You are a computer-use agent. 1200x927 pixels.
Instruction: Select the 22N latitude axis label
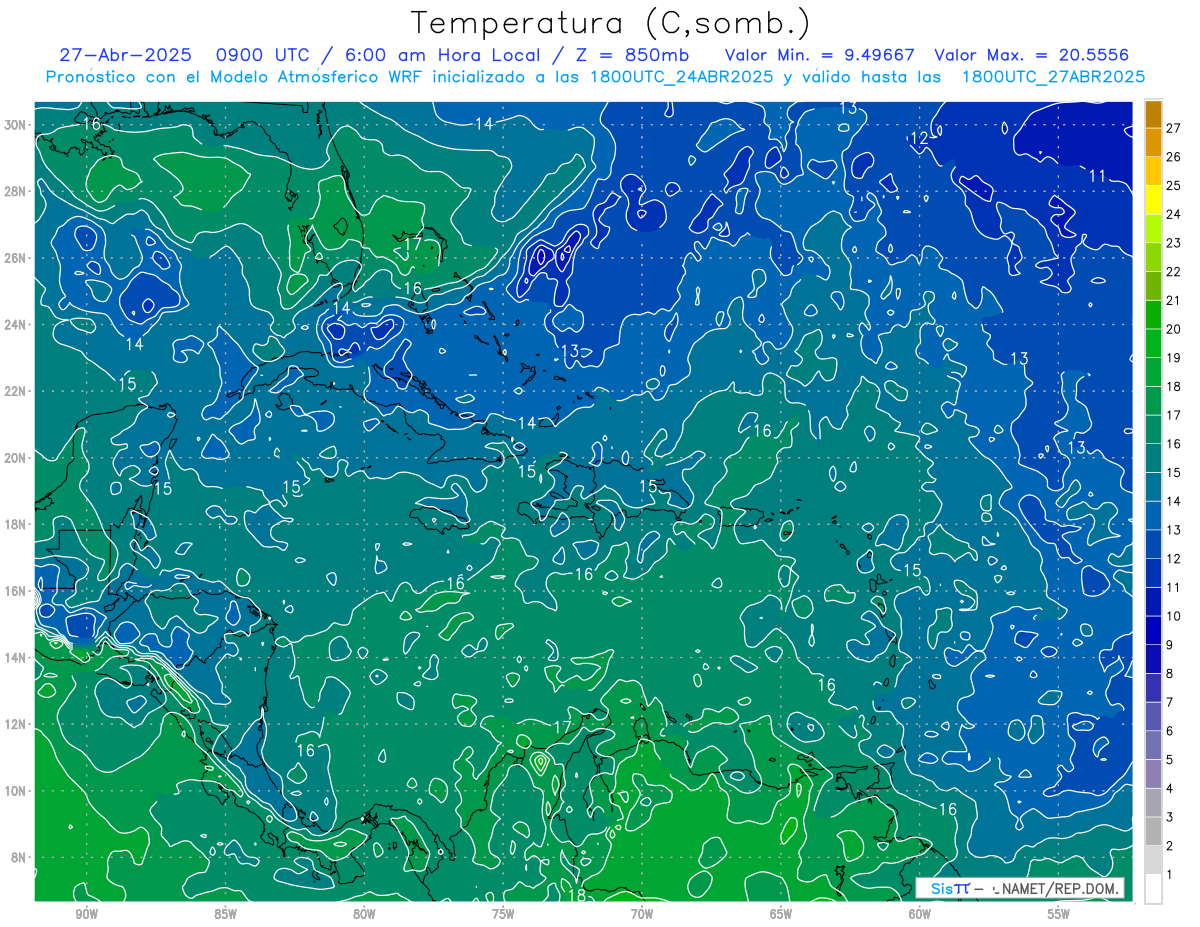tap(17, 391)
